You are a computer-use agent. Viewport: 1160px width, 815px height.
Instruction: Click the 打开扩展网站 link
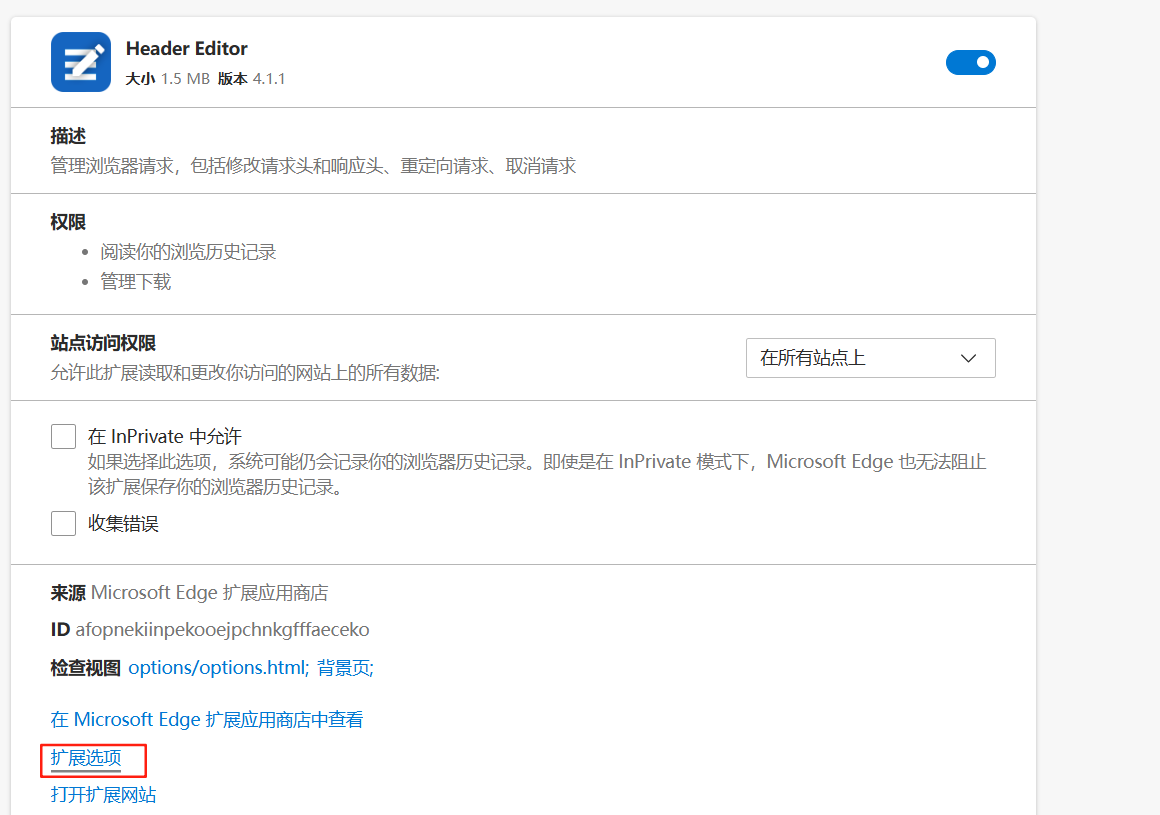[104, 795]
